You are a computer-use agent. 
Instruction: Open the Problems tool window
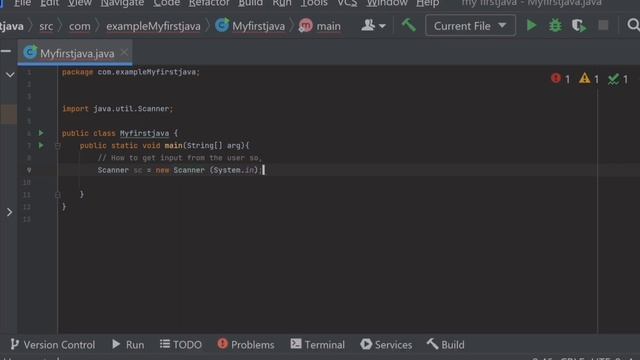(x=246, y=344)
